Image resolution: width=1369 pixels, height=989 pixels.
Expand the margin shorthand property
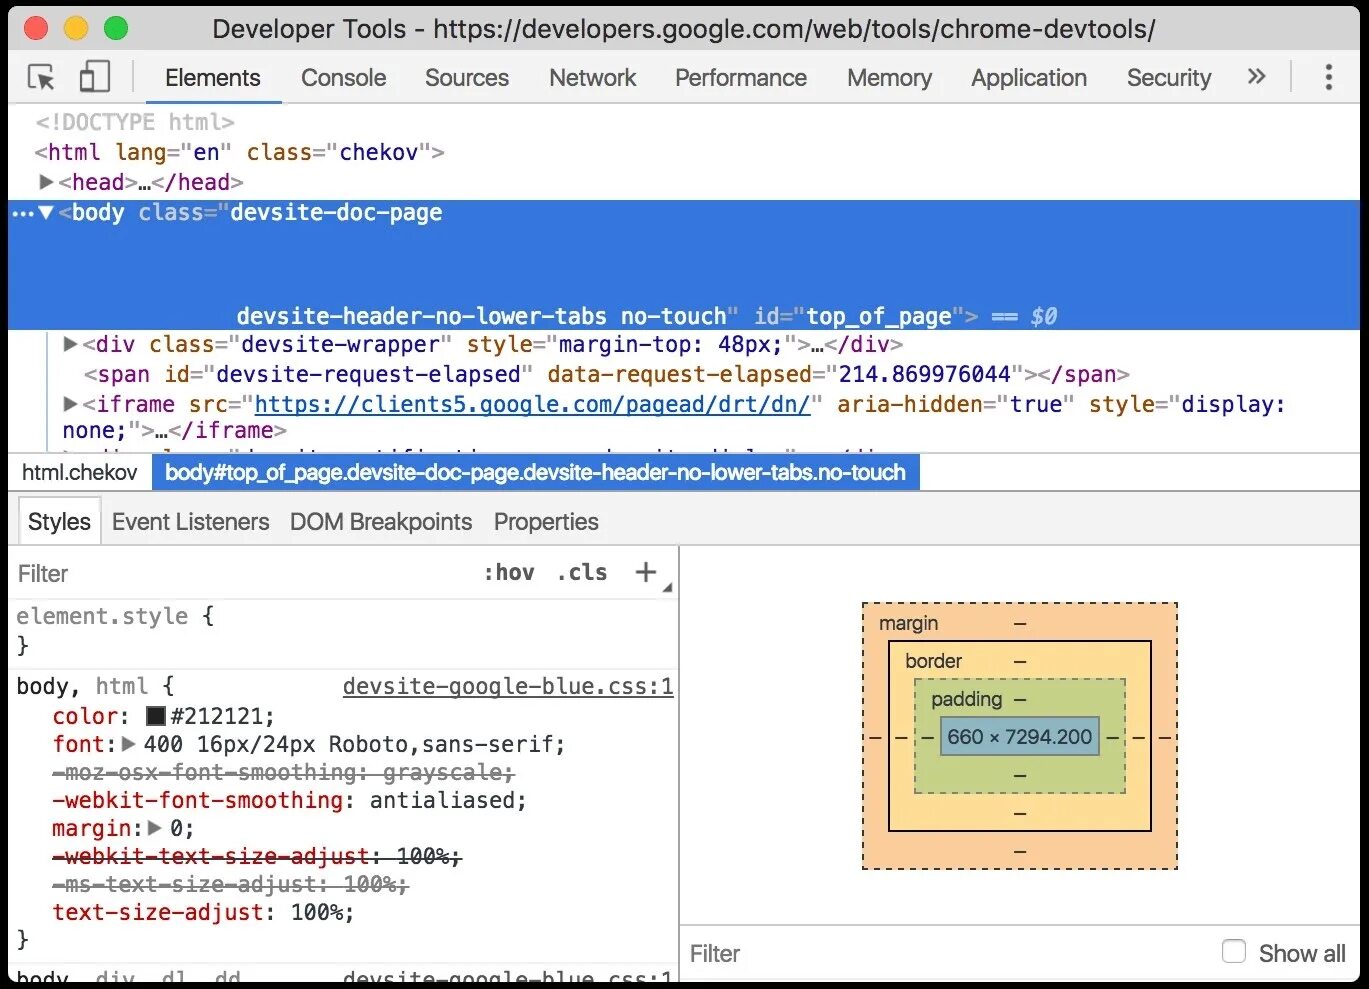click(155, 828)
